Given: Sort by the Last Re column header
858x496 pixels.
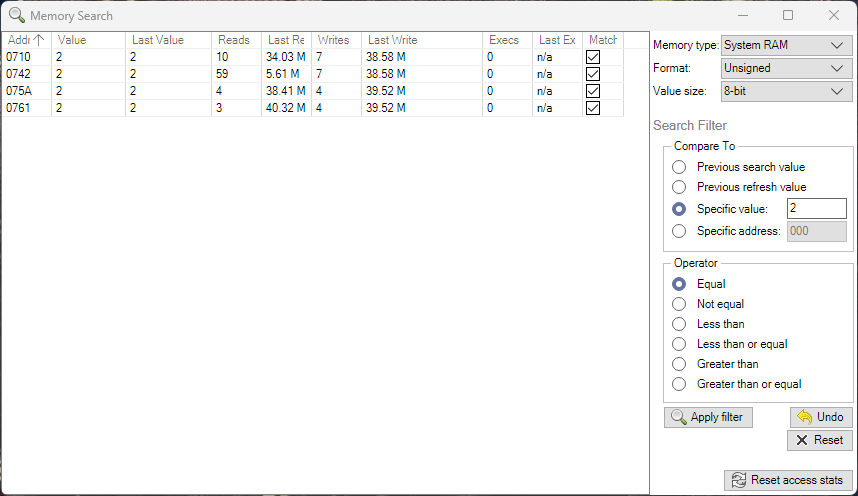Looking at the screenshot, I should 287,40.
